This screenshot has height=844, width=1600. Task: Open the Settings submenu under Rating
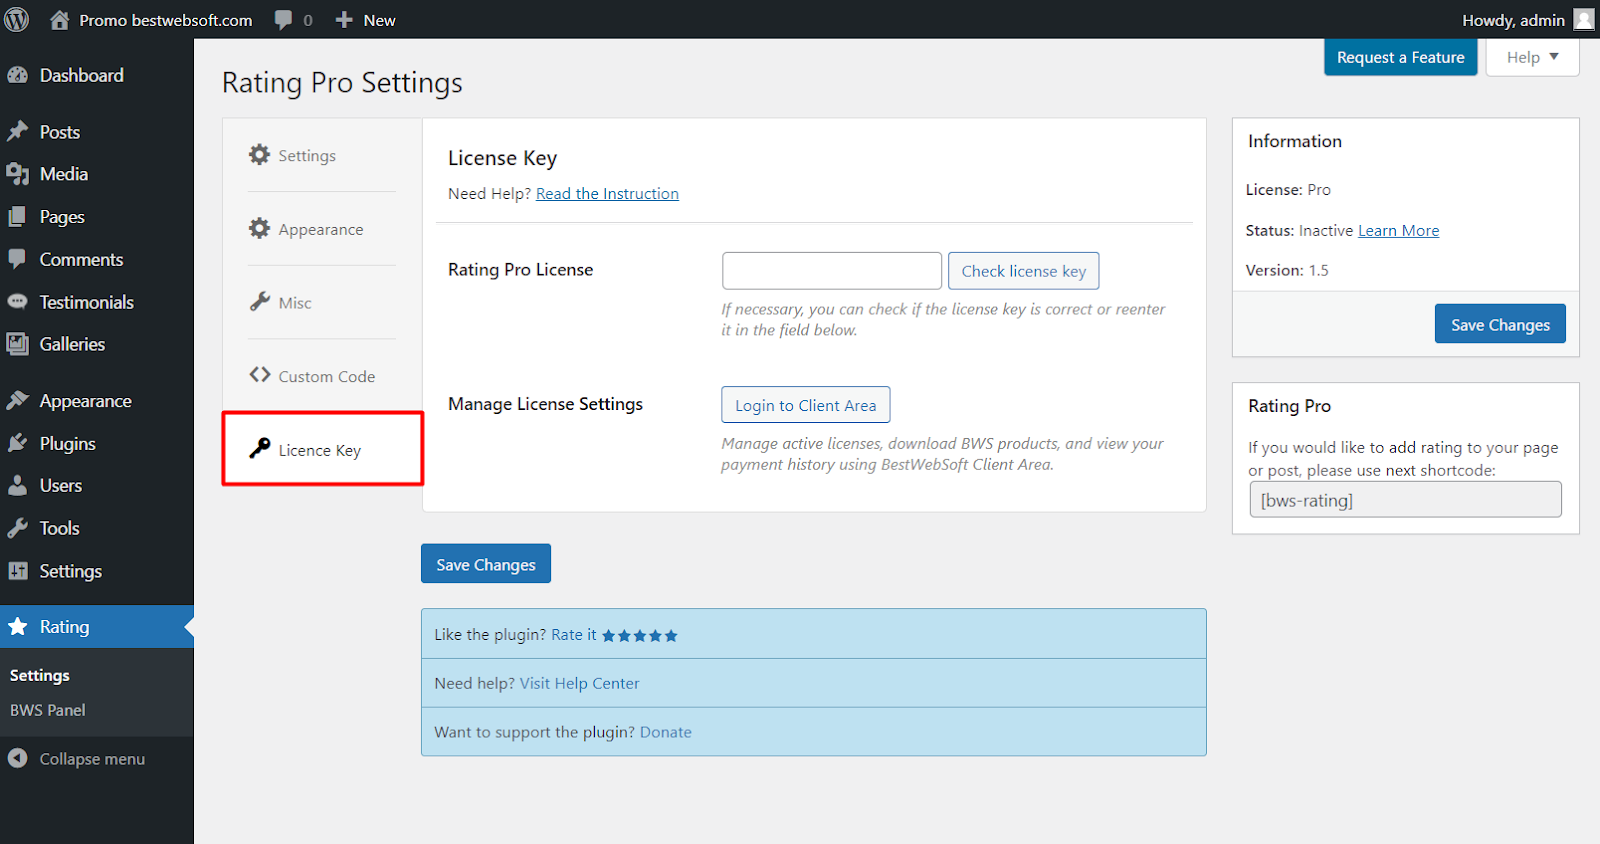40,675
